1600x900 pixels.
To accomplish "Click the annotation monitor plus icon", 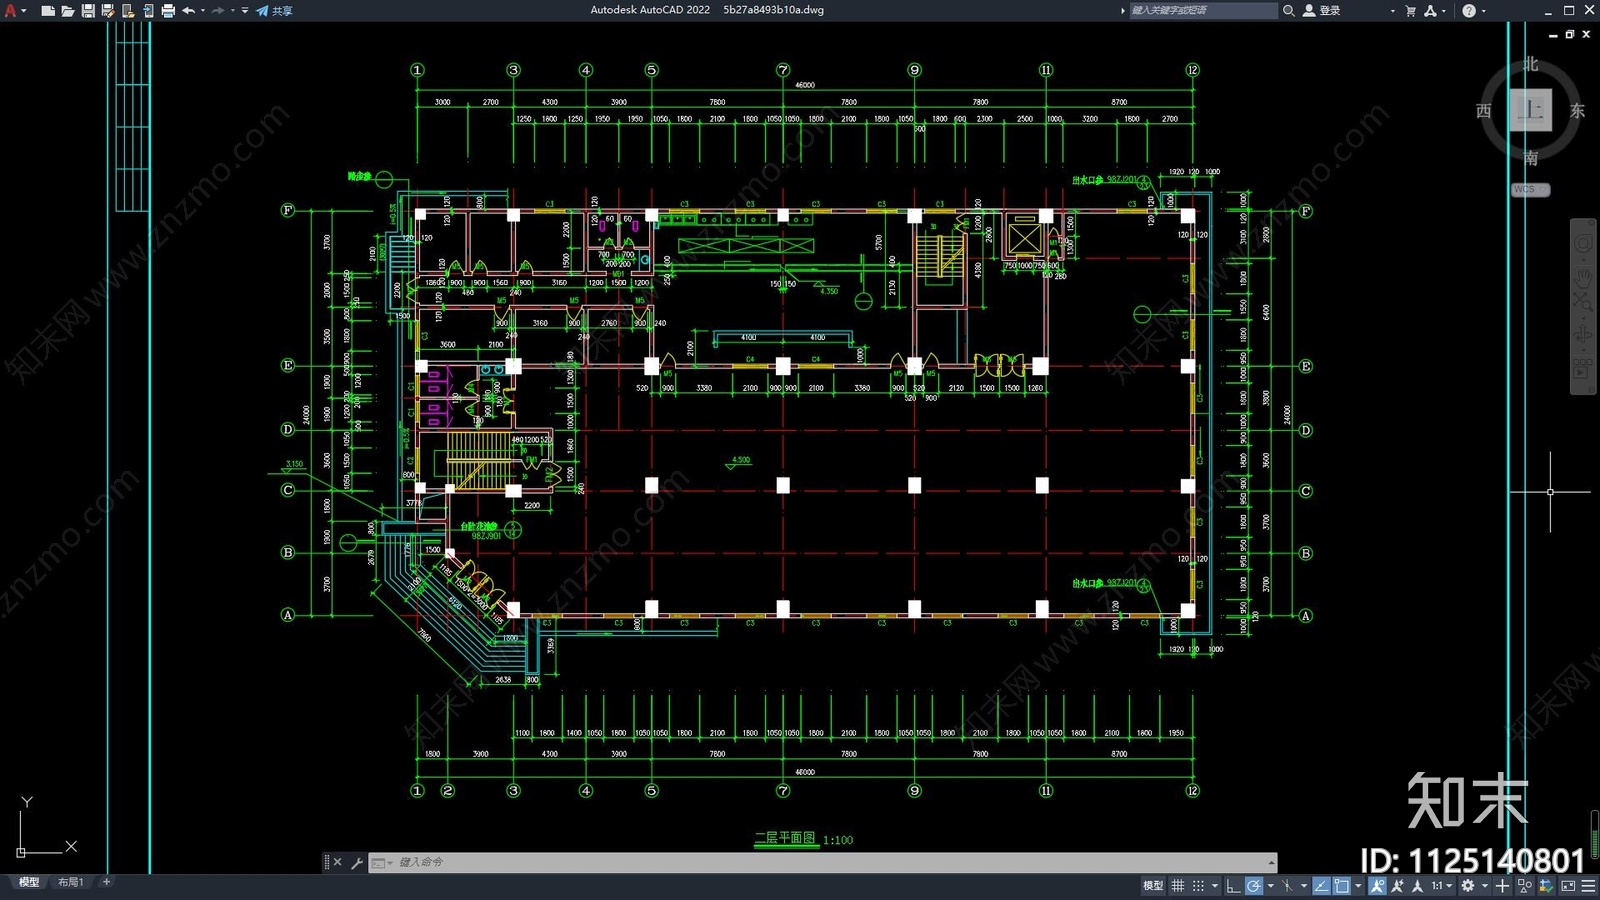I will (1502, 886).
